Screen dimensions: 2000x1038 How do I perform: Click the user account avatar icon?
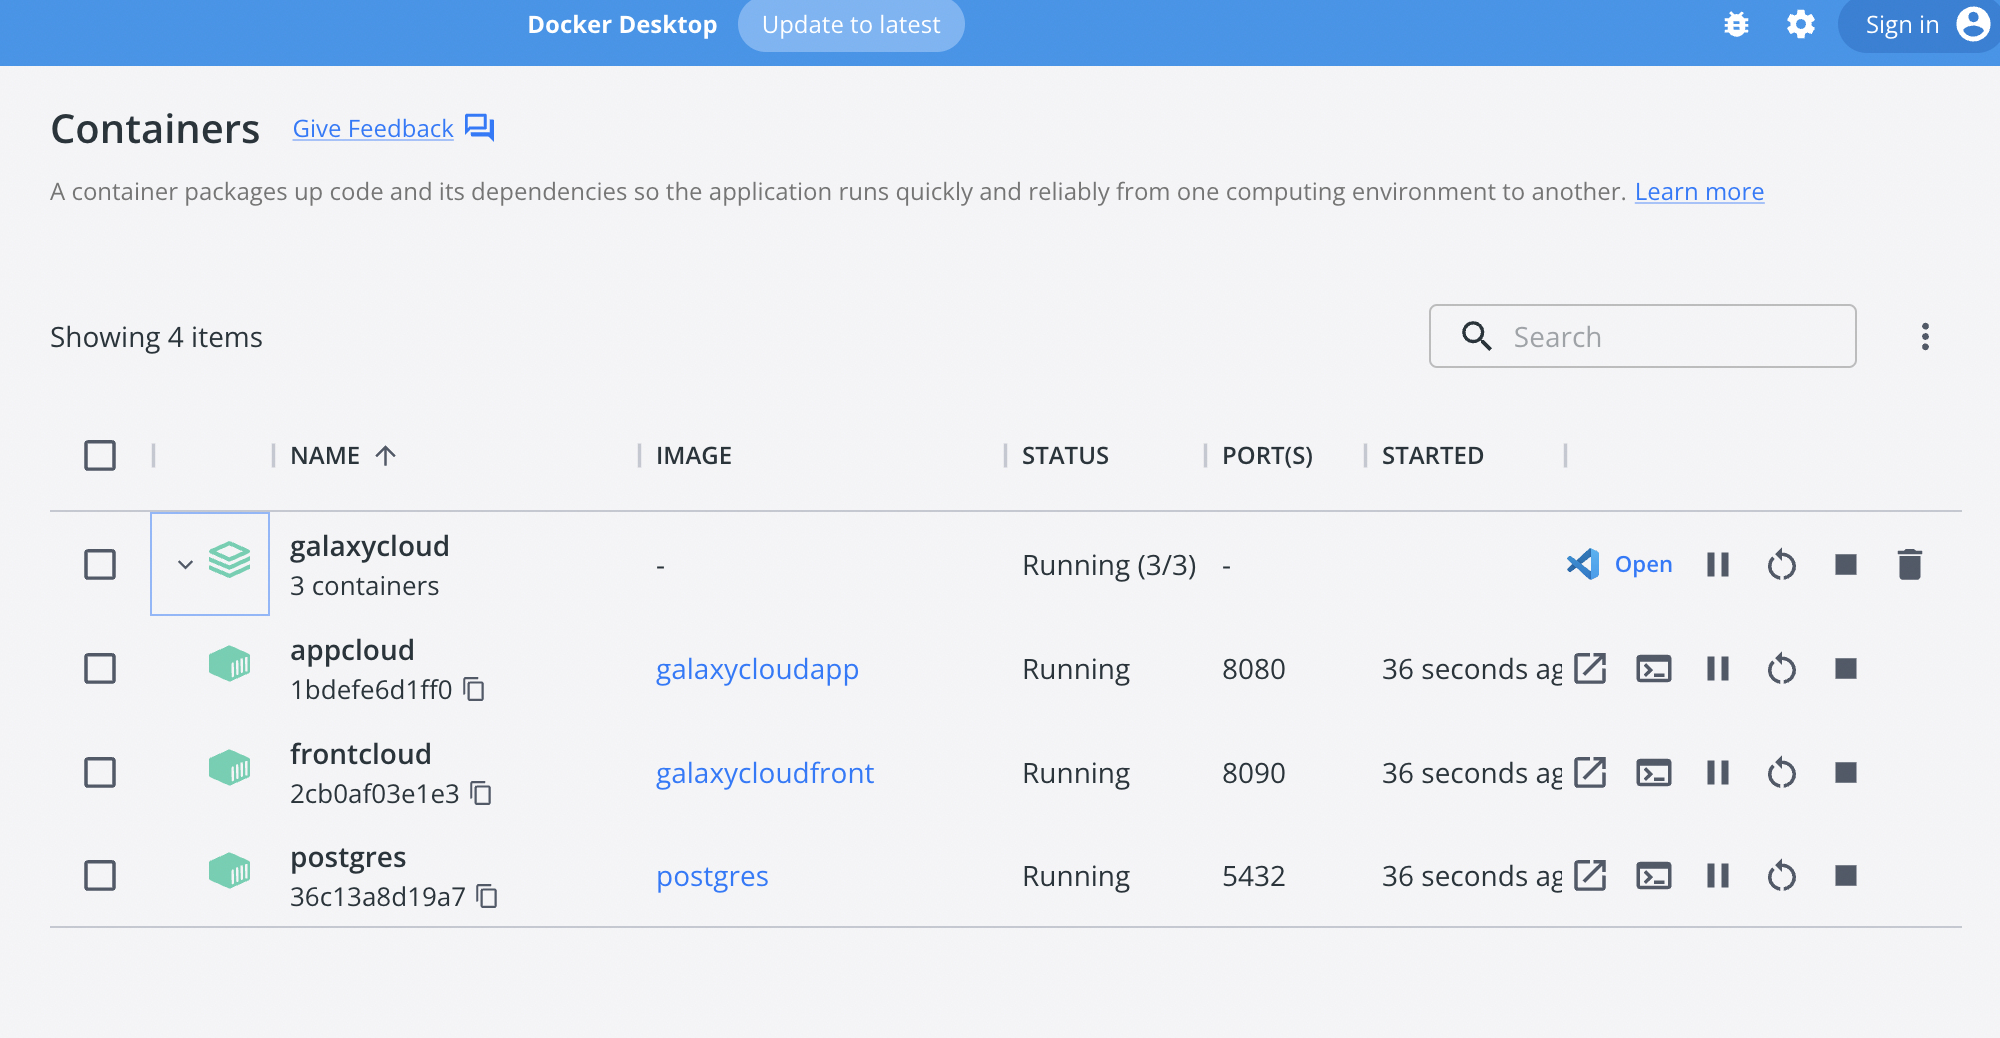pyautogui.click(x=1973, y=24)
